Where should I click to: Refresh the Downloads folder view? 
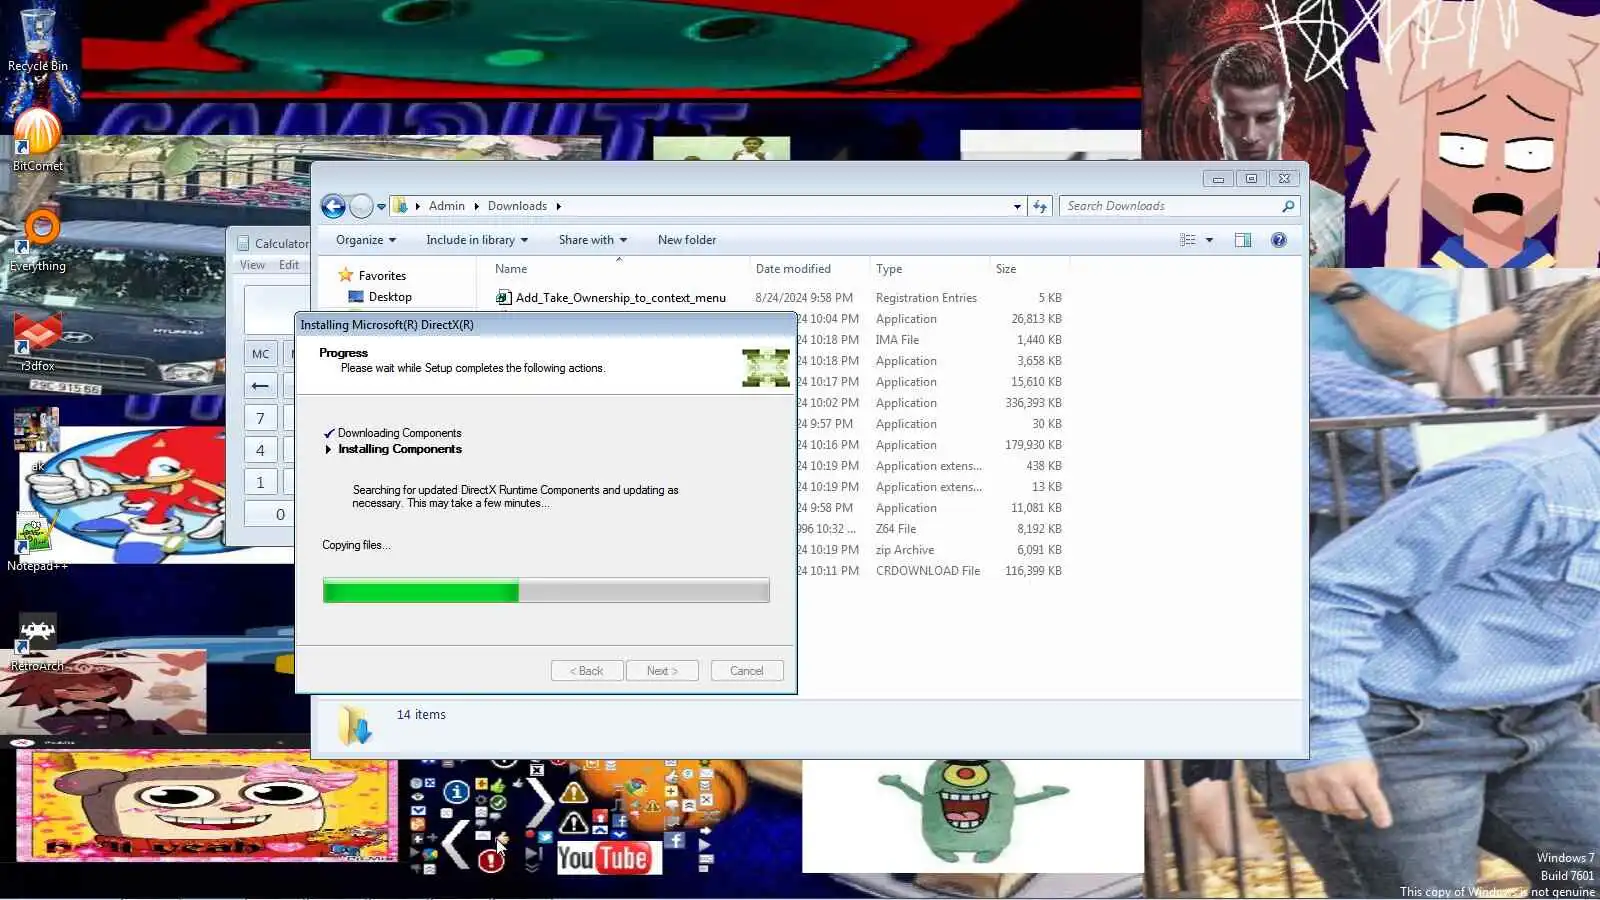coord(1040,206)
